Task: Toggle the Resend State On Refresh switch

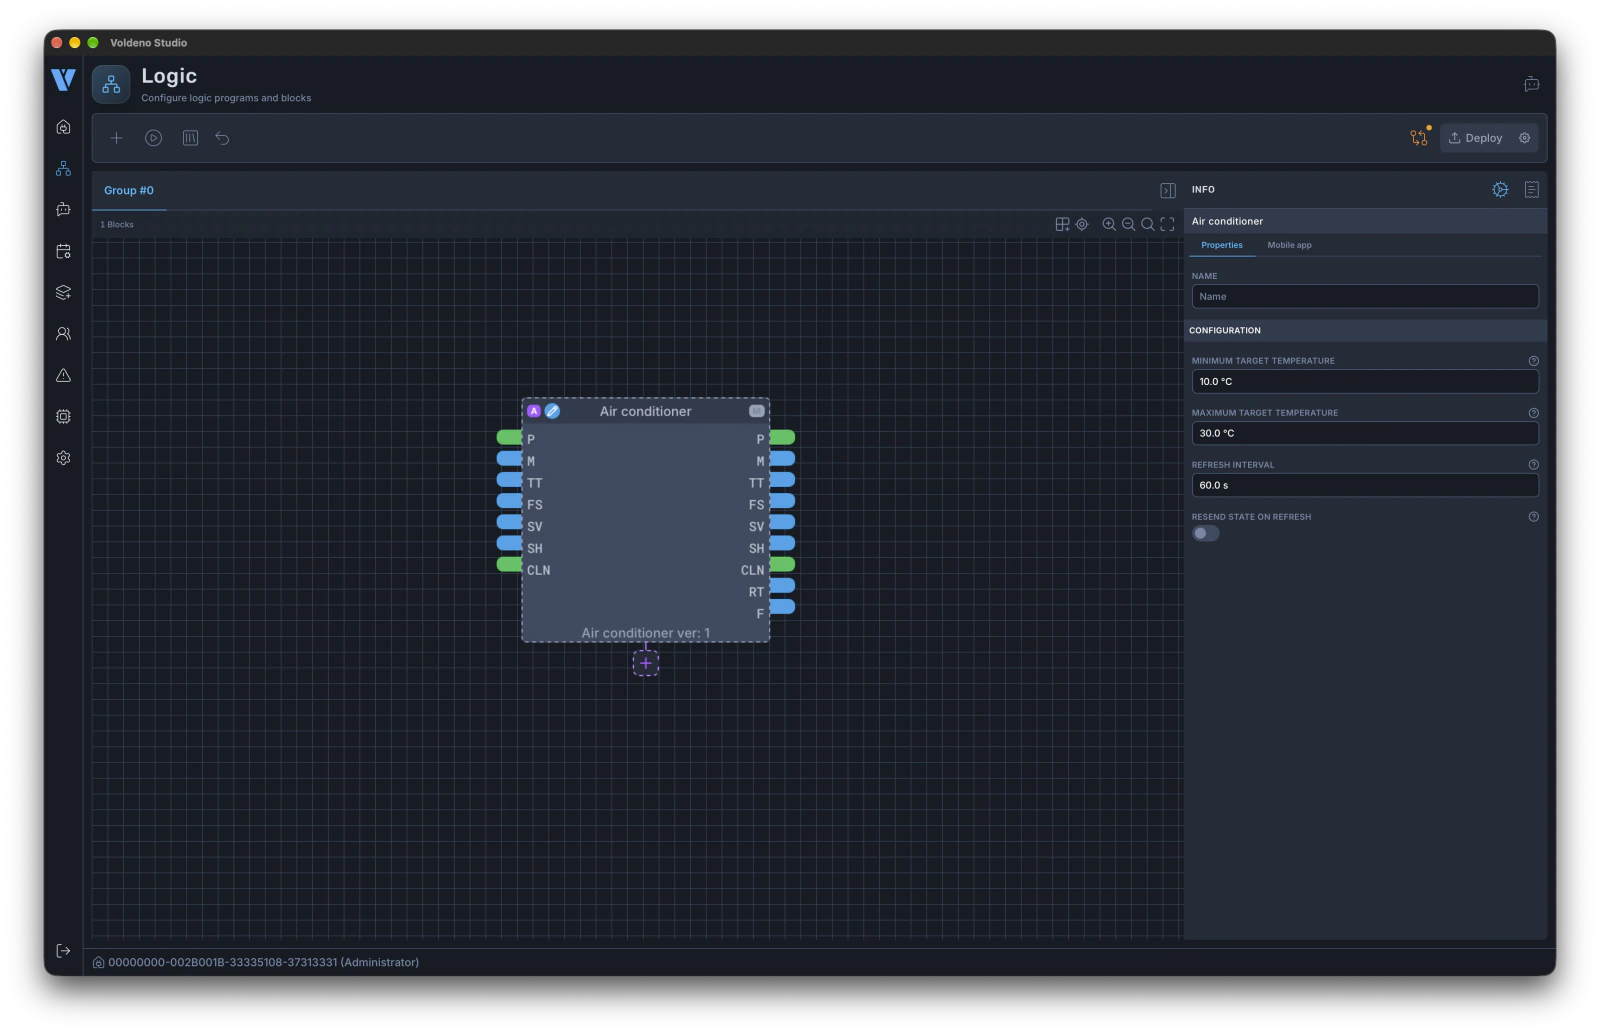Action: pyautogui.click(x=1206, y=533)
